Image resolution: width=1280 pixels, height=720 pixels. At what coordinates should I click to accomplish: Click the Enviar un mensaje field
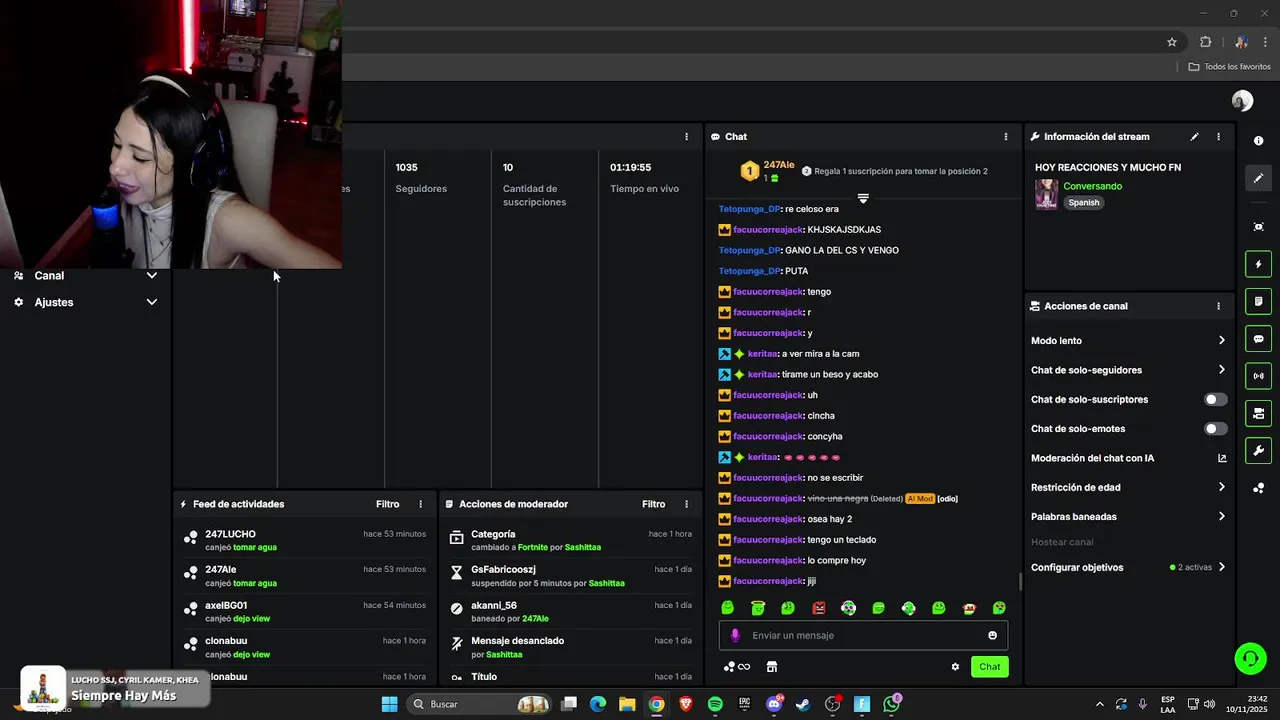(863, 635)
